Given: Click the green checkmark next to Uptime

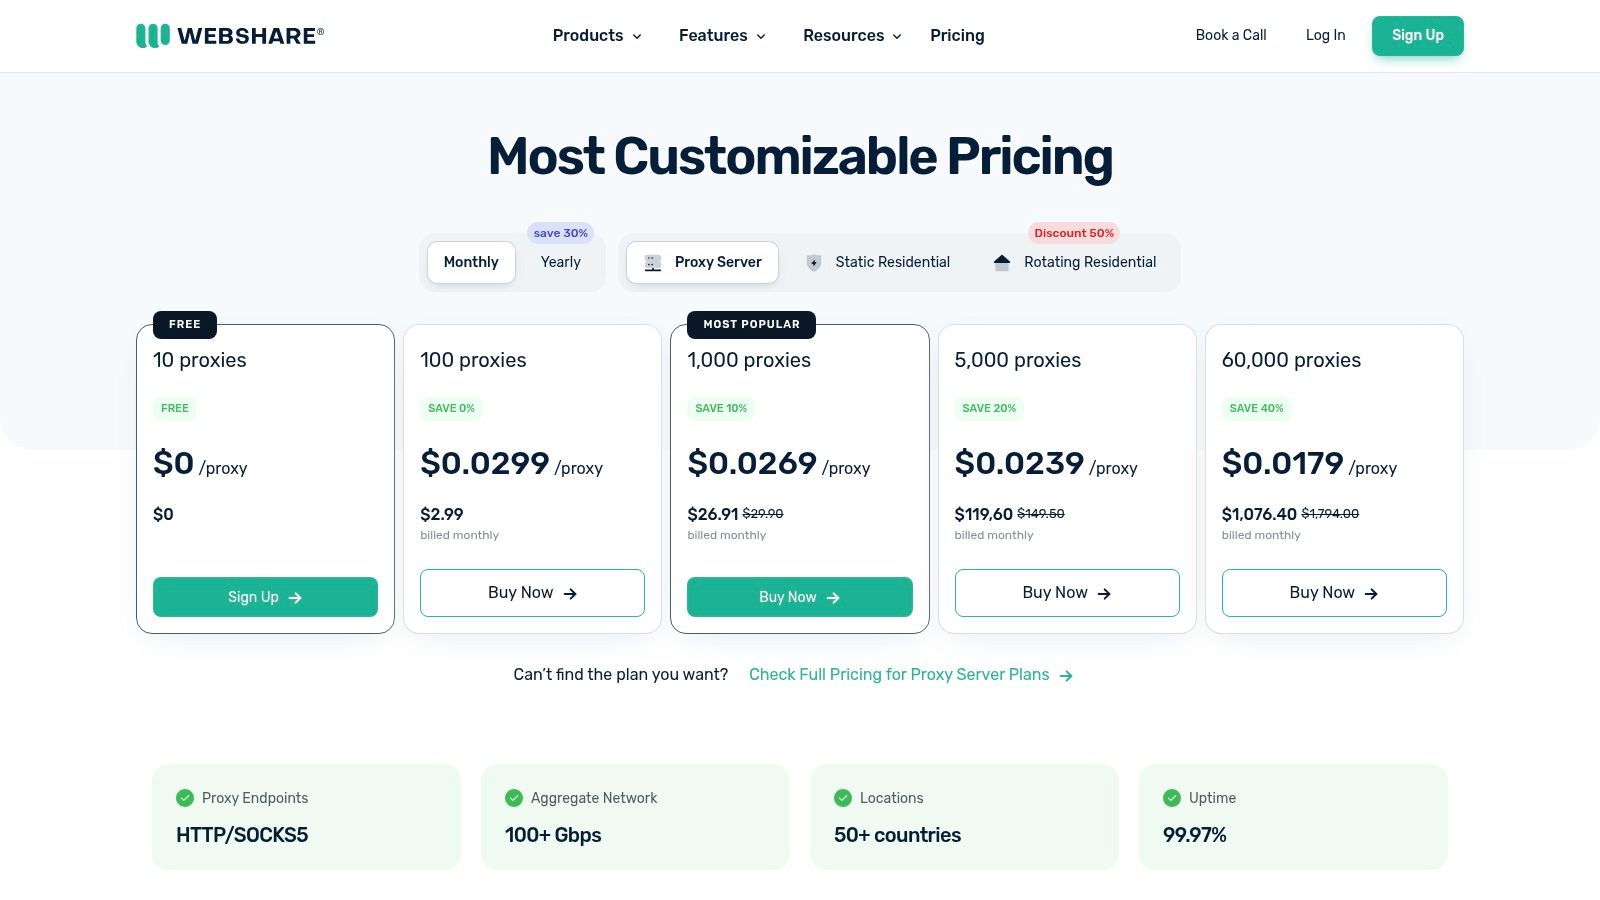Looking at the screenshot, I should click(x=1172, y=798).
